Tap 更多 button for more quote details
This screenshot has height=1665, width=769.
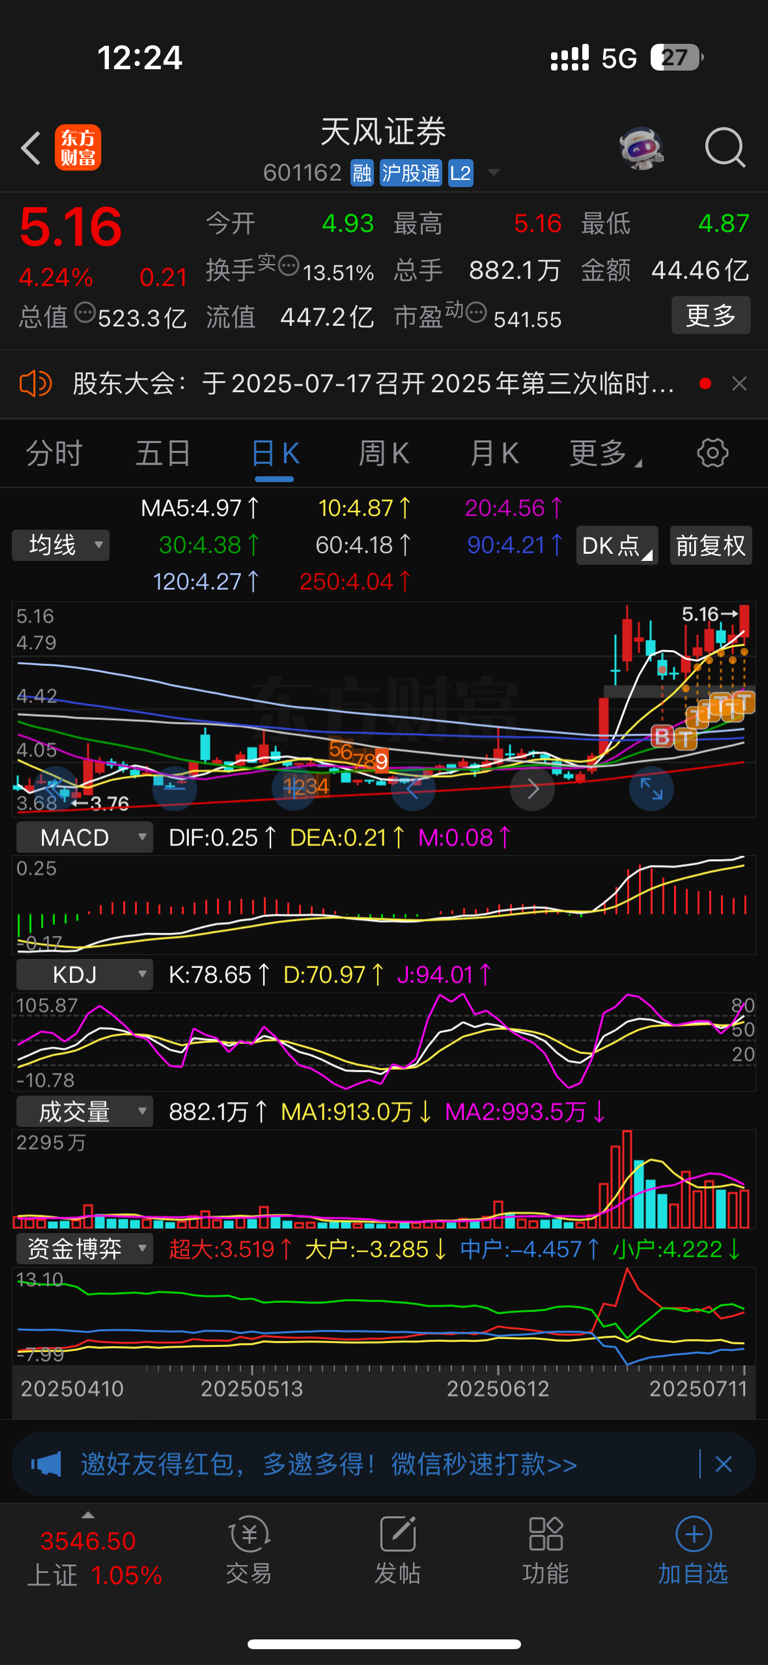pos(711,316)
